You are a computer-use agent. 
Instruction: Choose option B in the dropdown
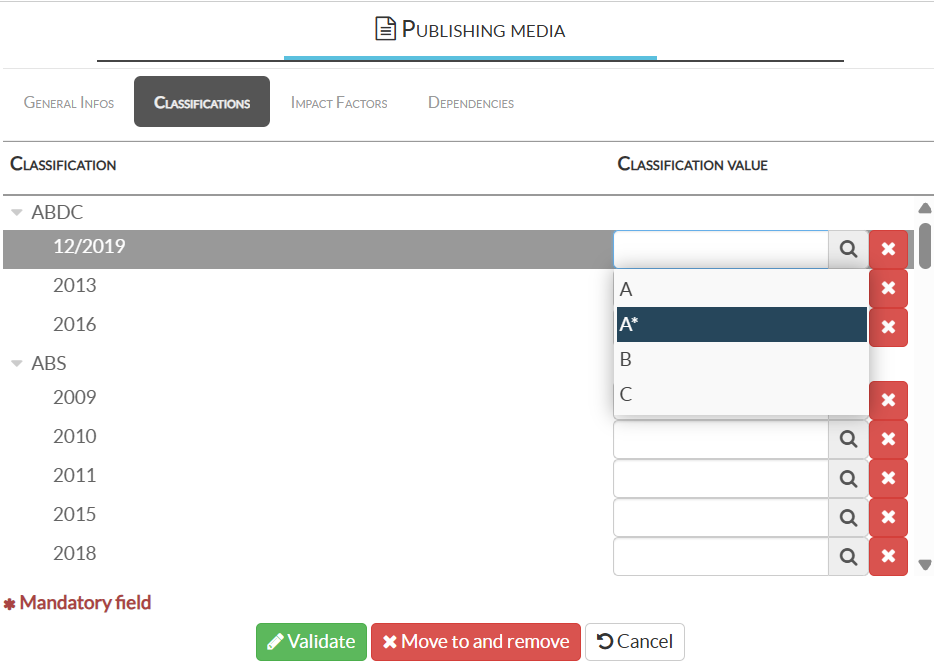point(740,360)
